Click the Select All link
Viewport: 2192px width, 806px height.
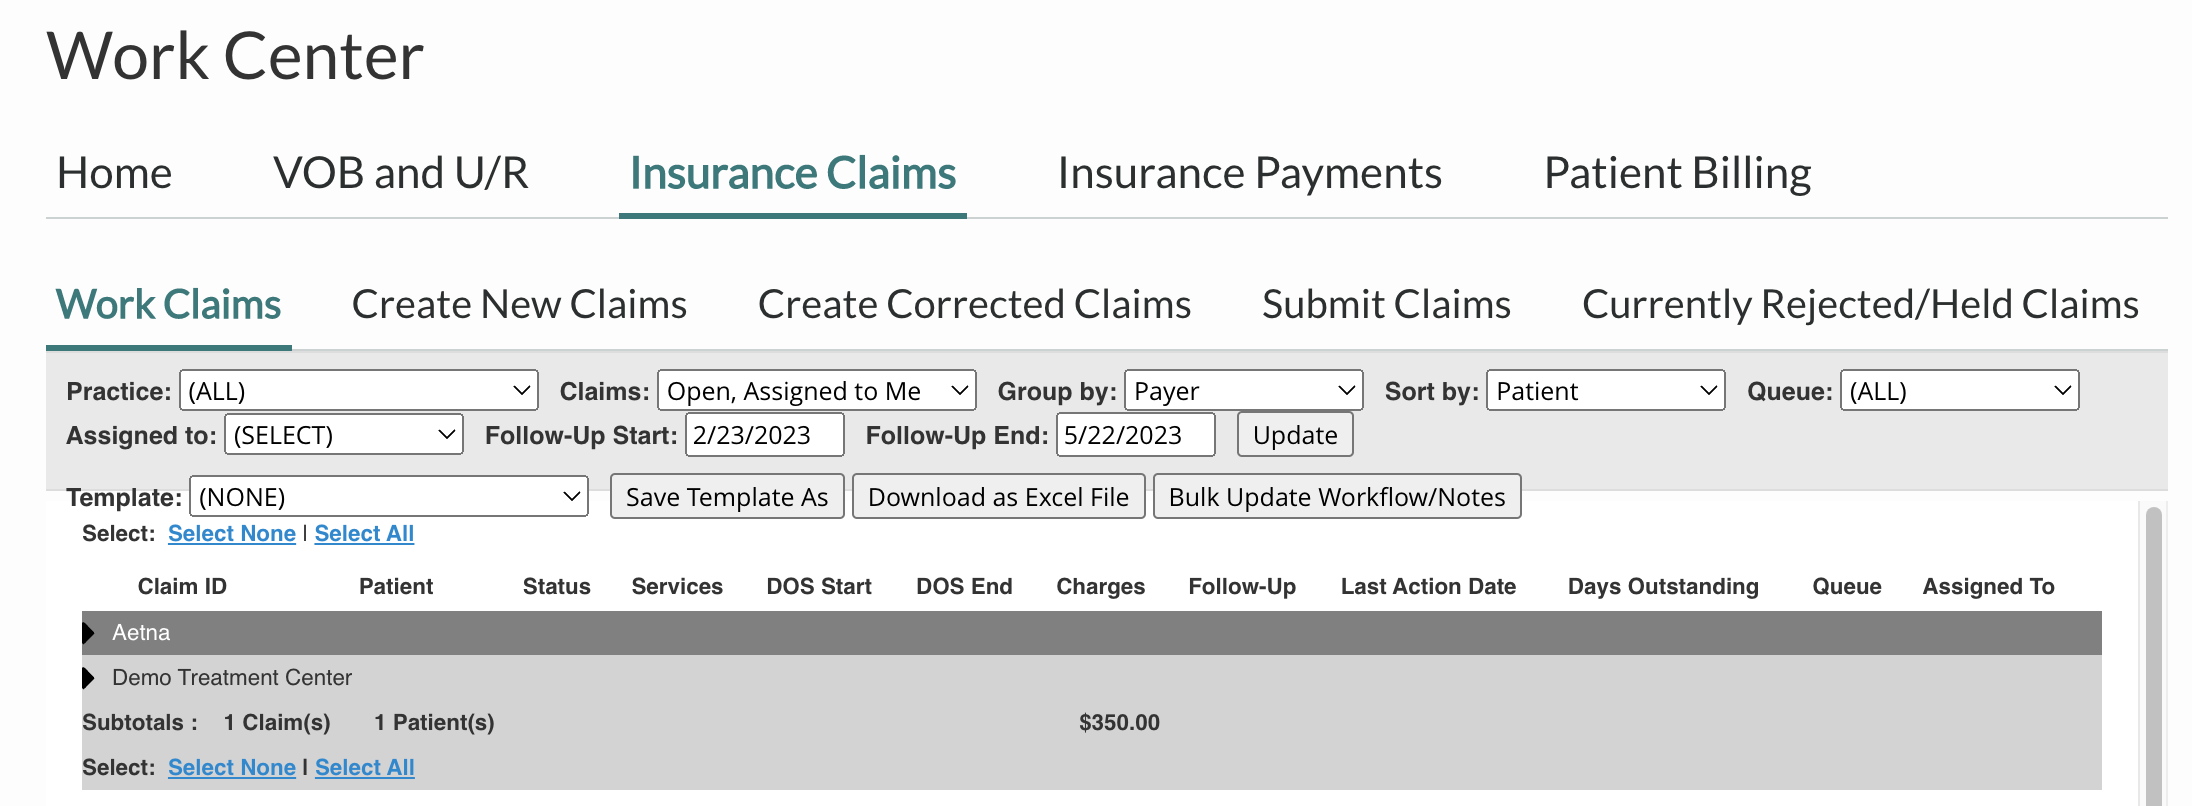pos(364,533)
